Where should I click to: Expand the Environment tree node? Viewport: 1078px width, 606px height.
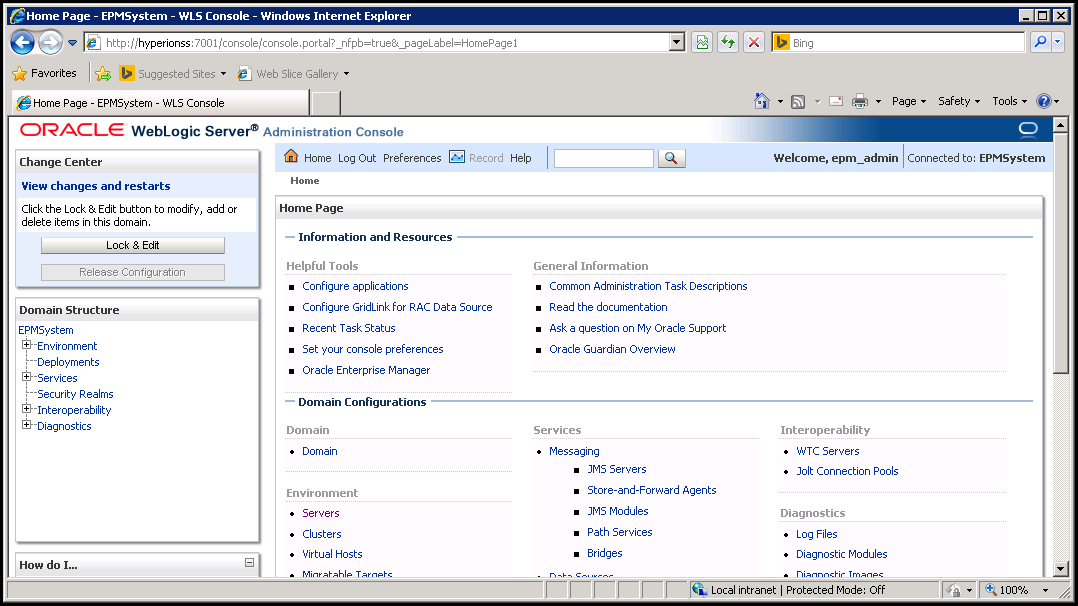pos(27,345)
